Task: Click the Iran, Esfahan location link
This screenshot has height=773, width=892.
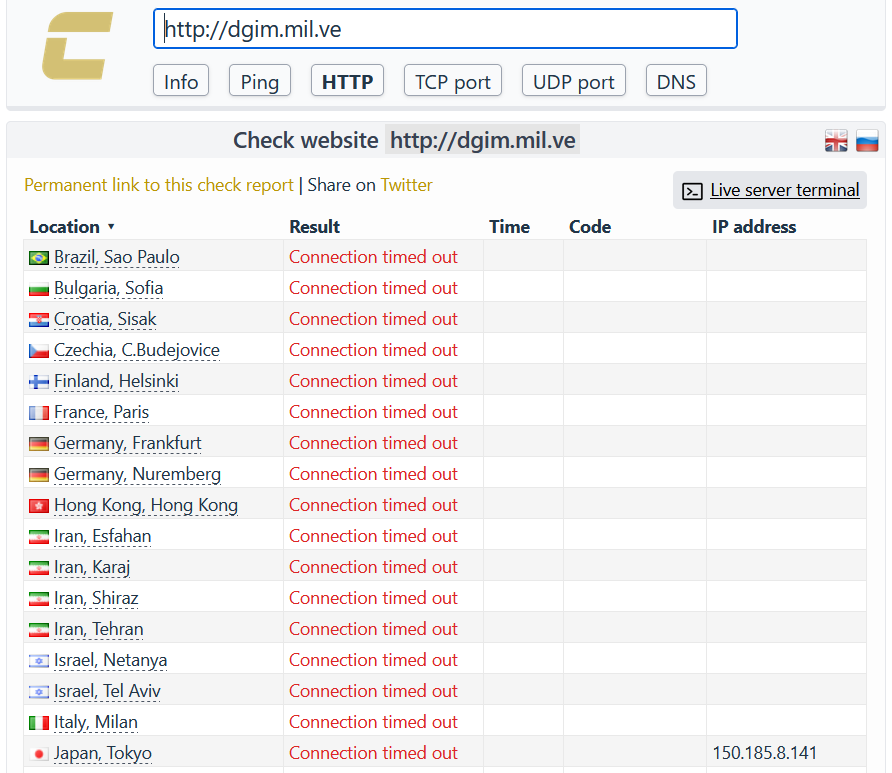Action: 102,536
